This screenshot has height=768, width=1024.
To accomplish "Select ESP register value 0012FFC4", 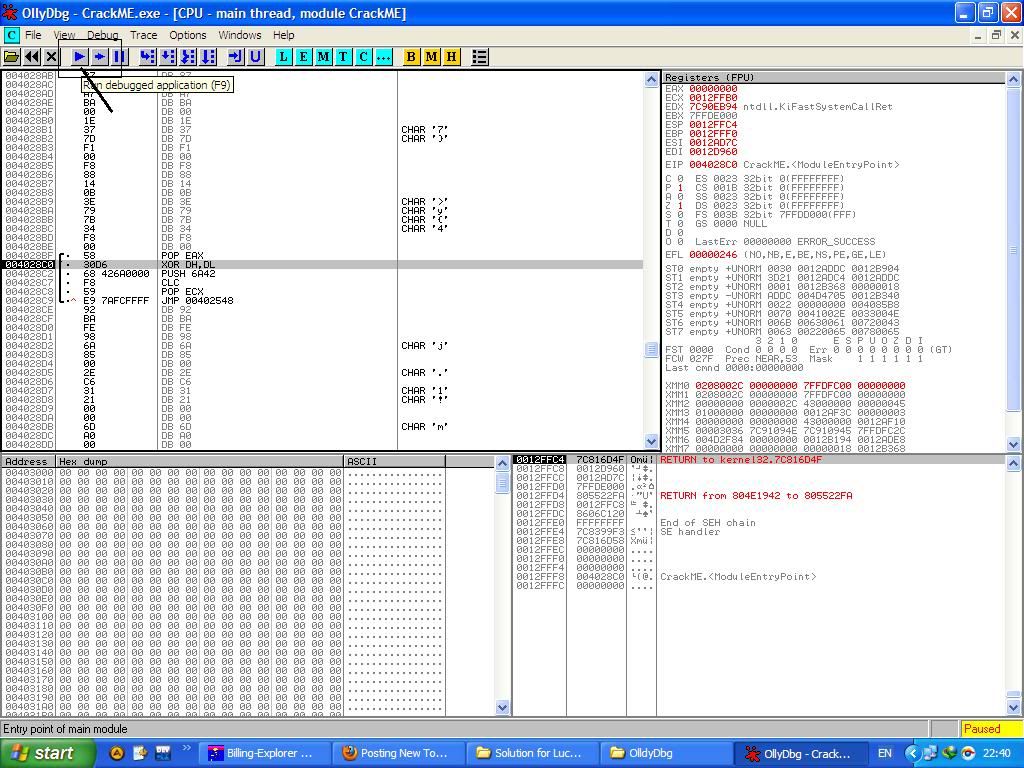I will [x=713, y=124].
